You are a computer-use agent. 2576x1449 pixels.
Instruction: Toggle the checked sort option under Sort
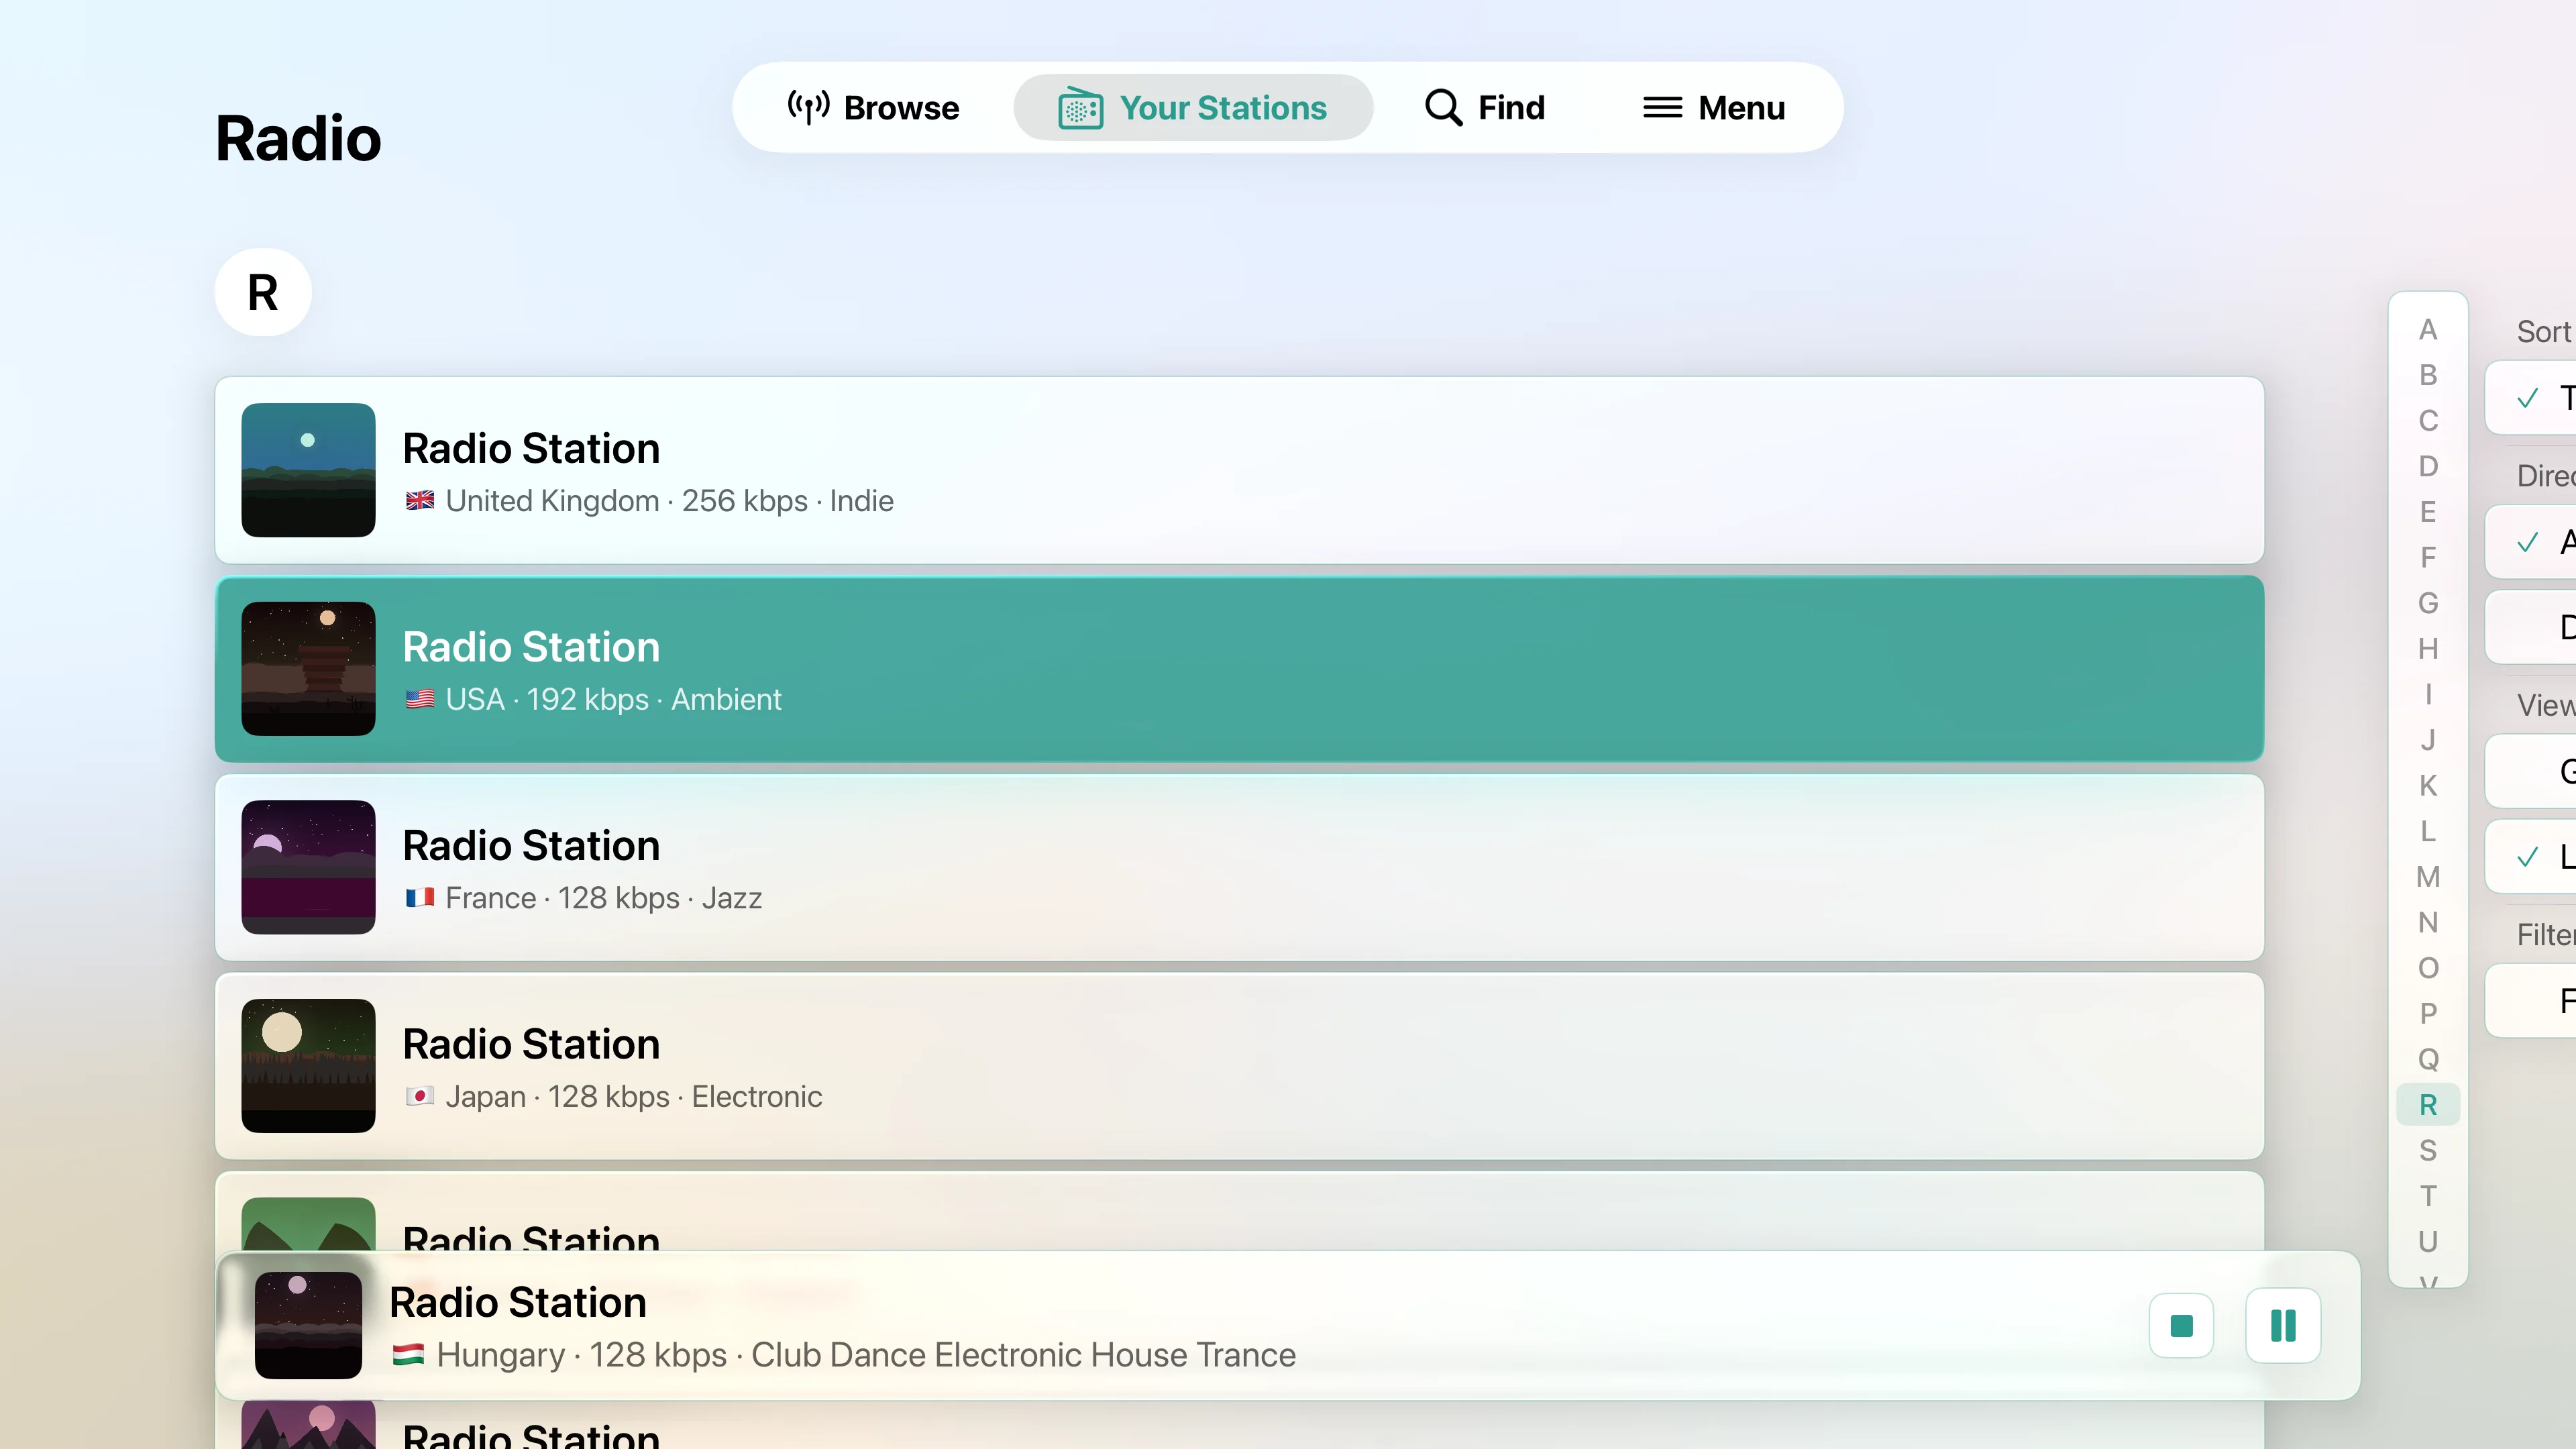[x=2535, y=398]
